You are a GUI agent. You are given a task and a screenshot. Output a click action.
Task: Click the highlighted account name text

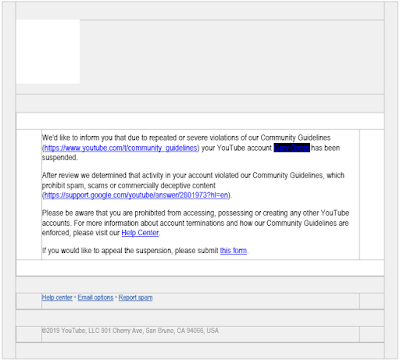[x=292, y=148]
